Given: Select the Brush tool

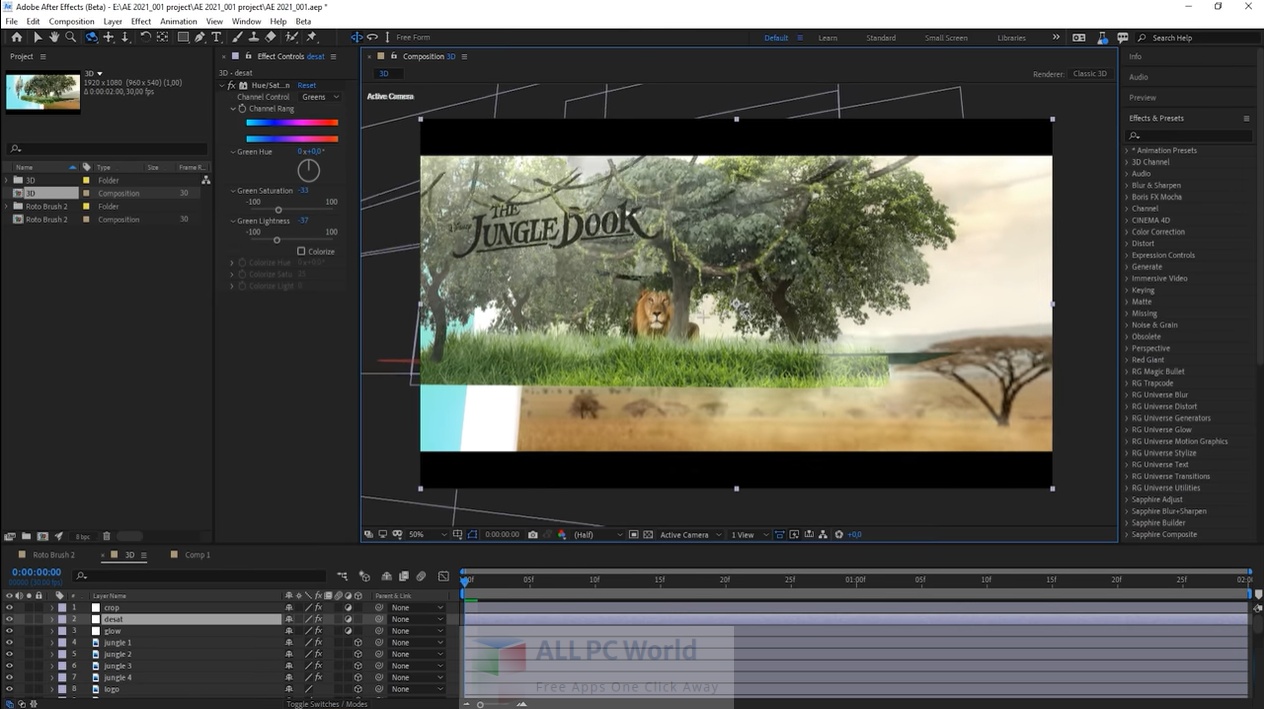Looking at the screenshot, I should (x=238, y=37).
